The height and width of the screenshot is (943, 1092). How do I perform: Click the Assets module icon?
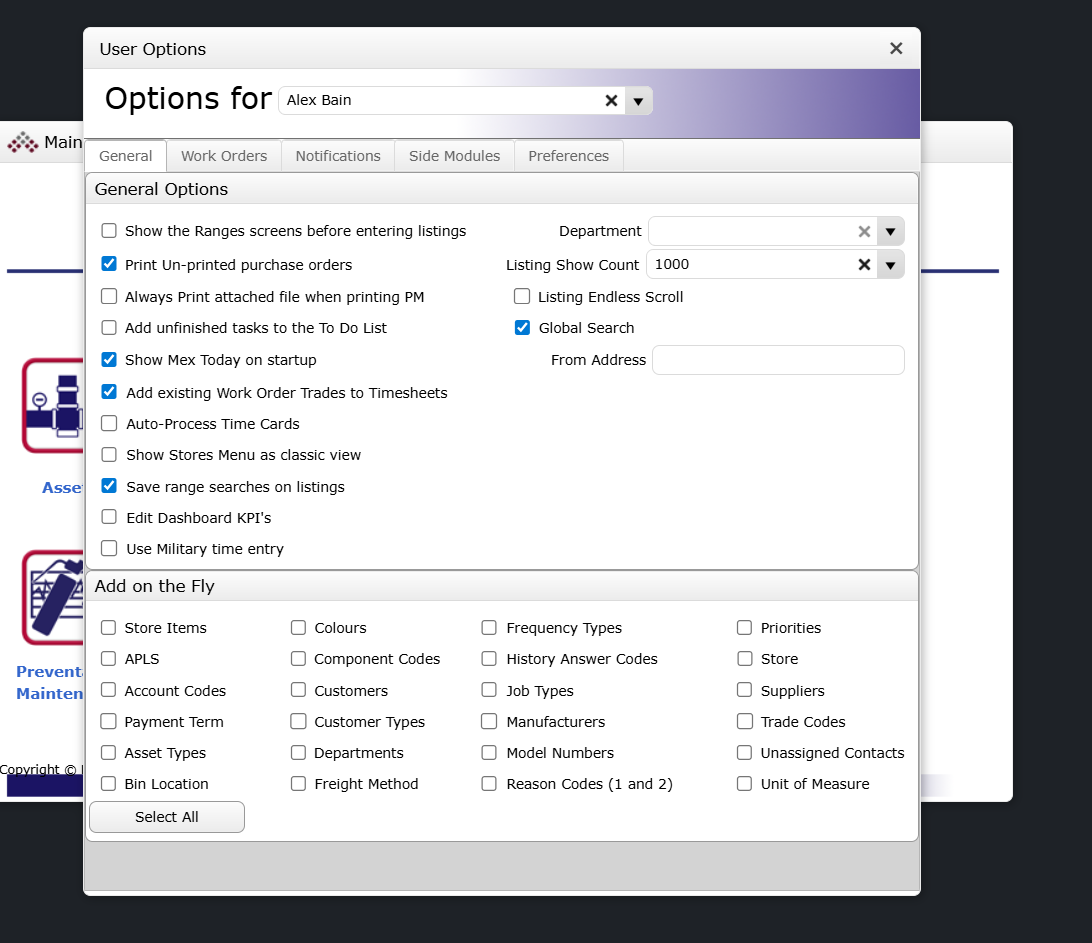(x=52, y=406)
